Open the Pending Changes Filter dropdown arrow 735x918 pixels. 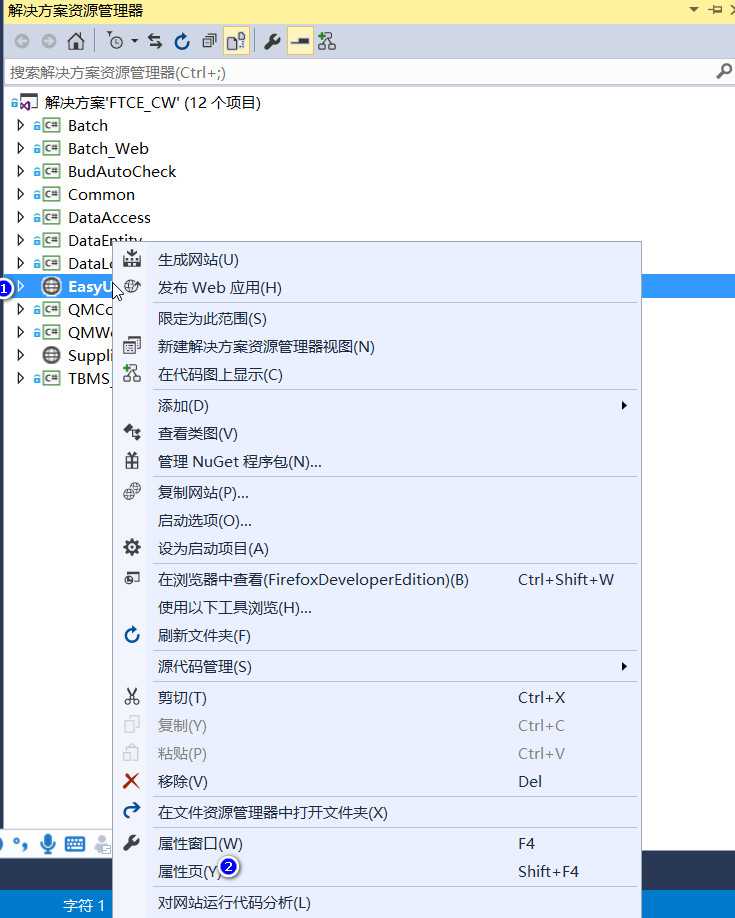point(134,42)
